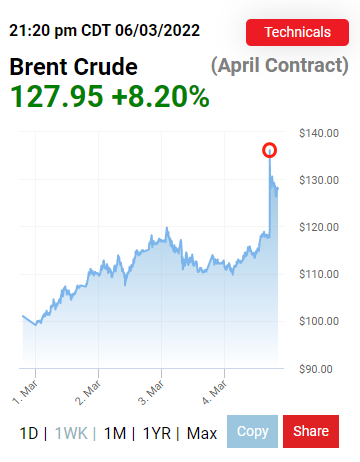This screenshot has height=462, width=360.
Task: Click the +8.20% change figure
Action: (x=160, y=97)
